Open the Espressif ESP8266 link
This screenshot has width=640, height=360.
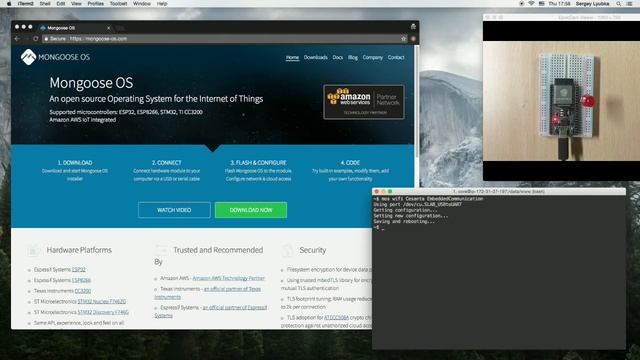pos(81,280)
